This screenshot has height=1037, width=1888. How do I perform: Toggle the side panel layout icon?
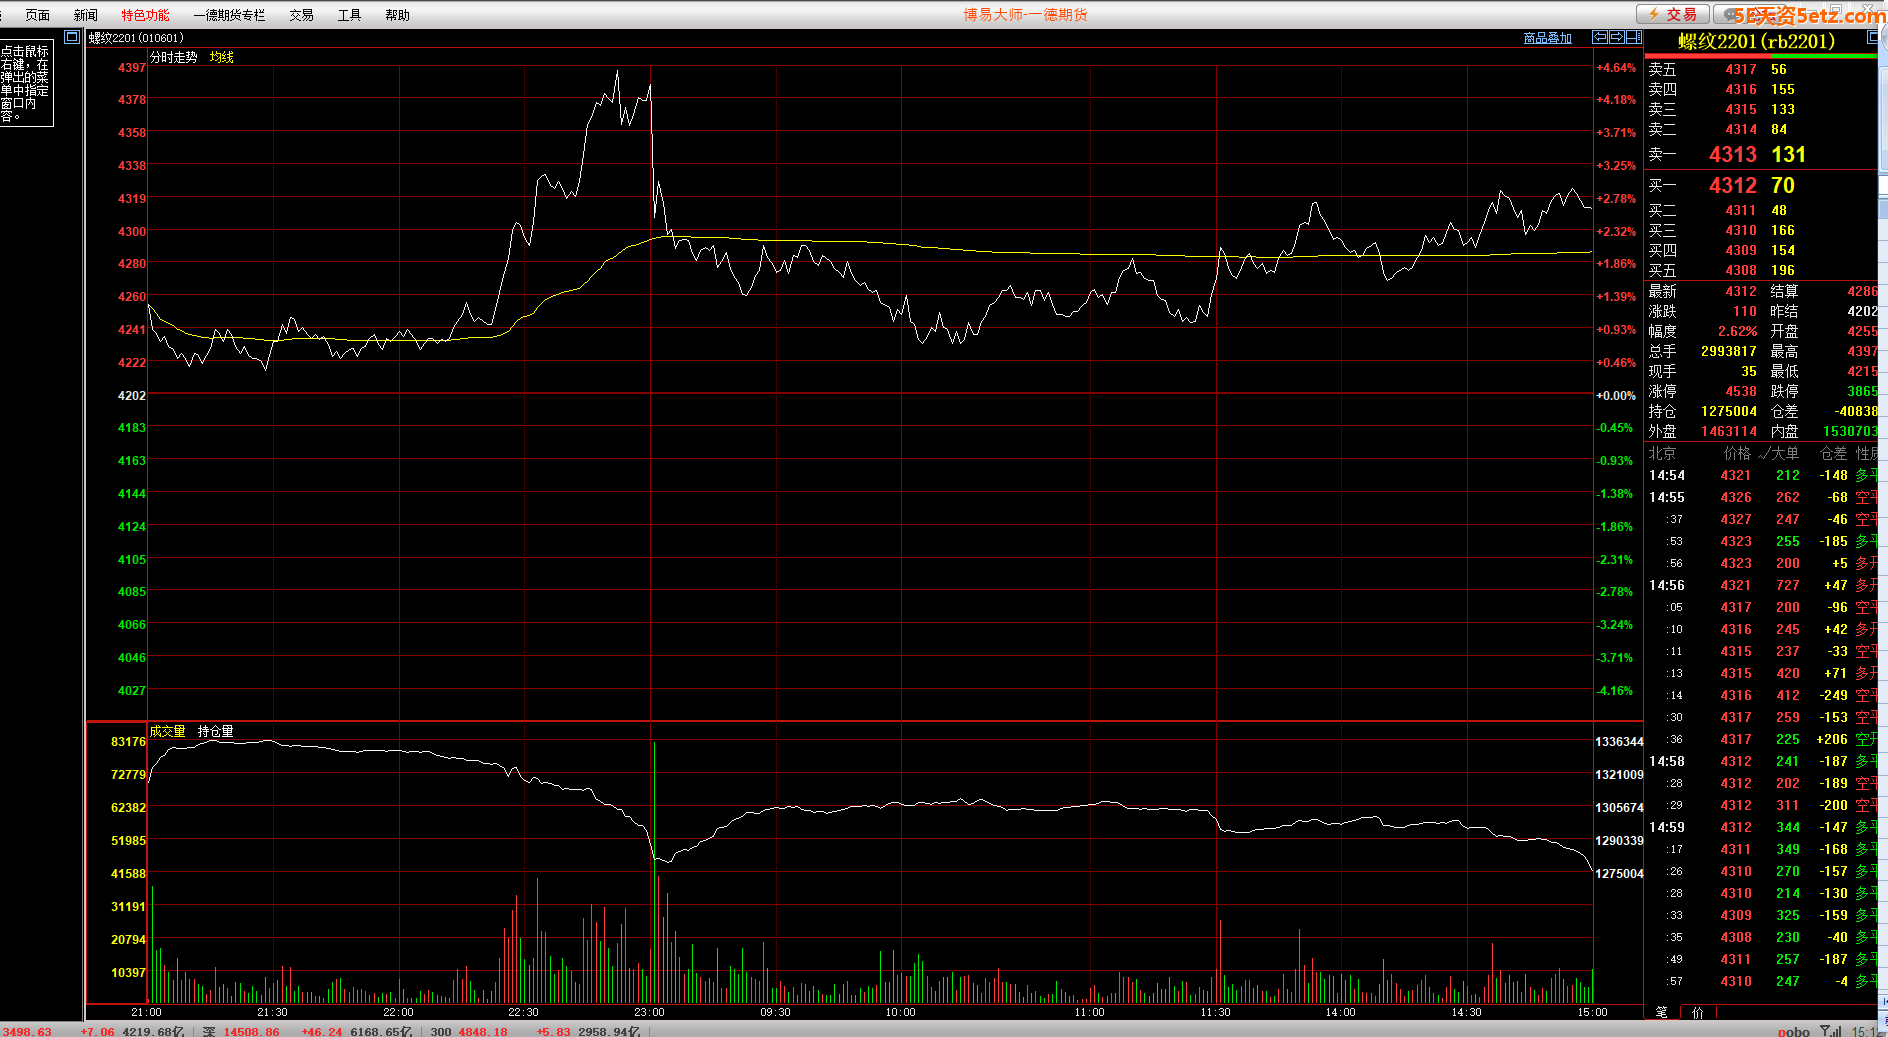1633,37
